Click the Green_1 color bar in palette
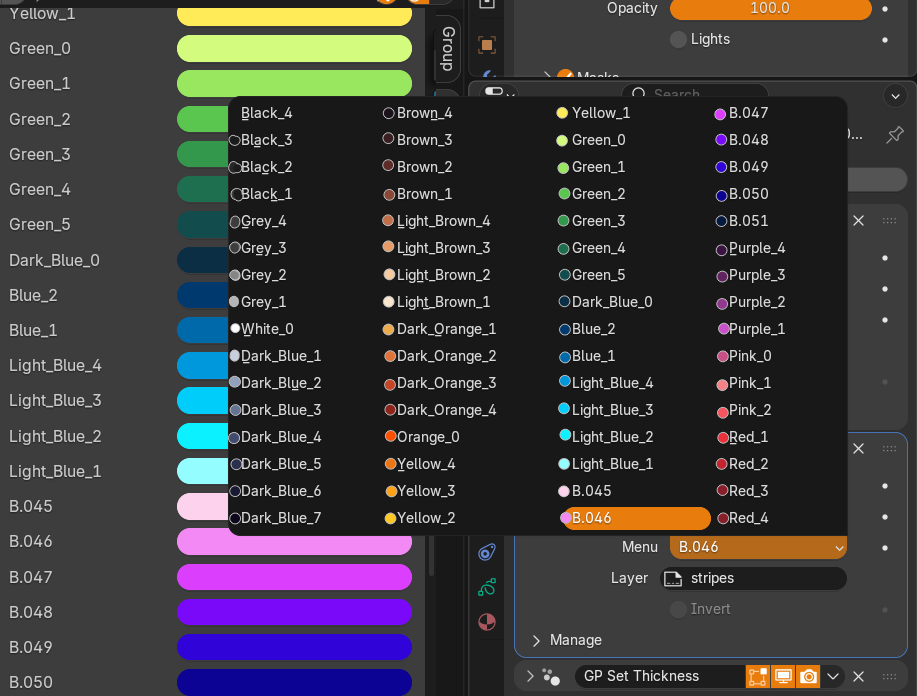Screen dimensions: 917x696 tap(294, 84)
